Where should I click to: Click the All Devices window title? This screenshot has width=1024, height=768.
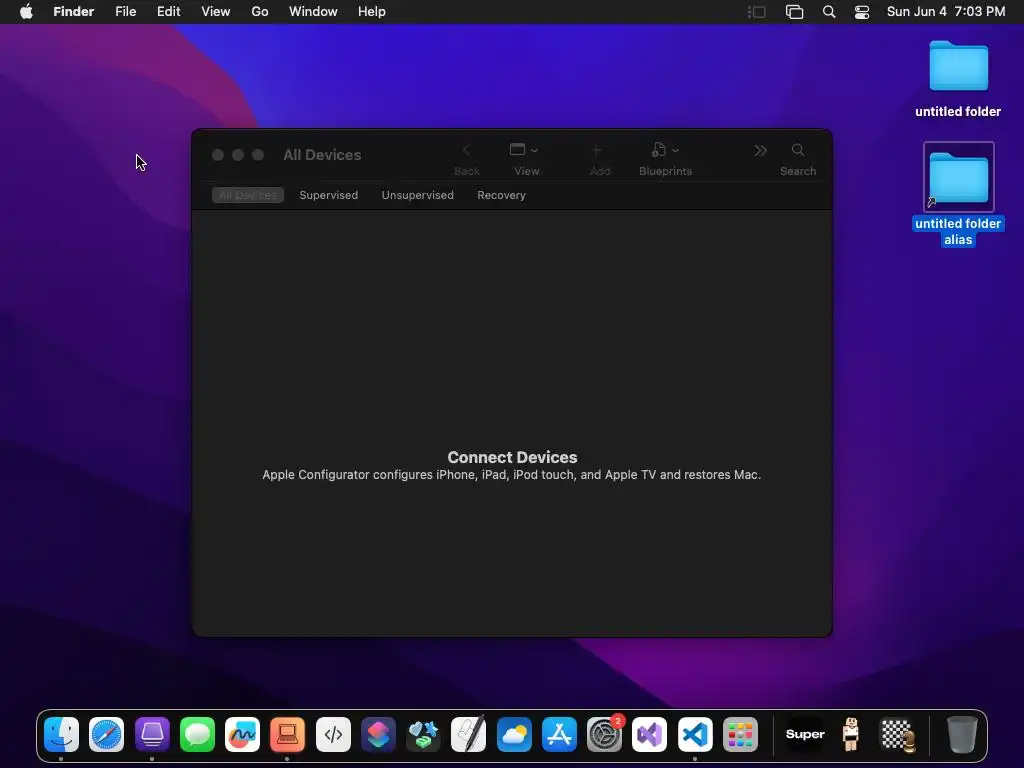322,155
